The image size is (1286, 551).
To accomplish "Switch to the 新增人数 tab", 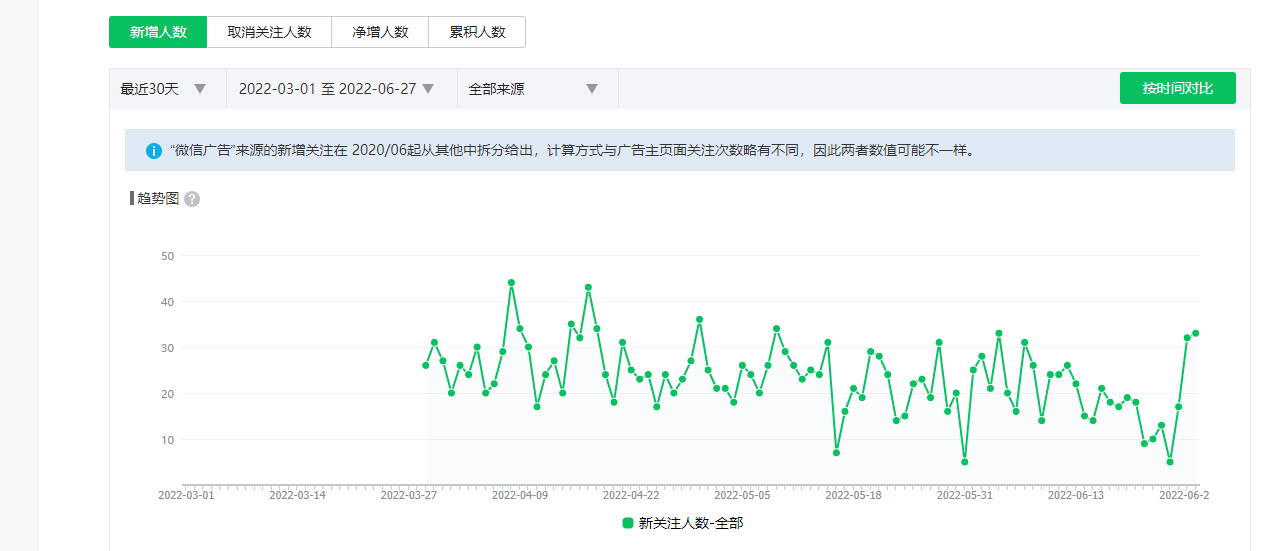I will click(x=158, y=32).
